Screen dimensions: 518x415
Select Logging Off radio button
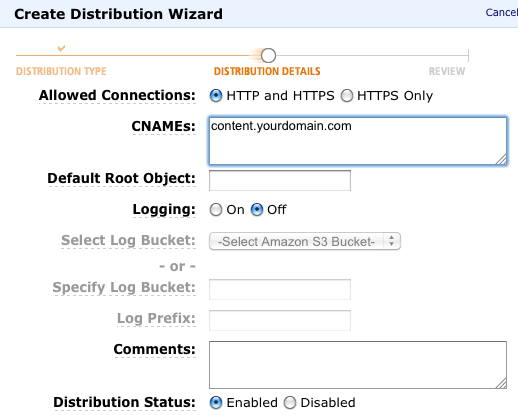[257, 210]
